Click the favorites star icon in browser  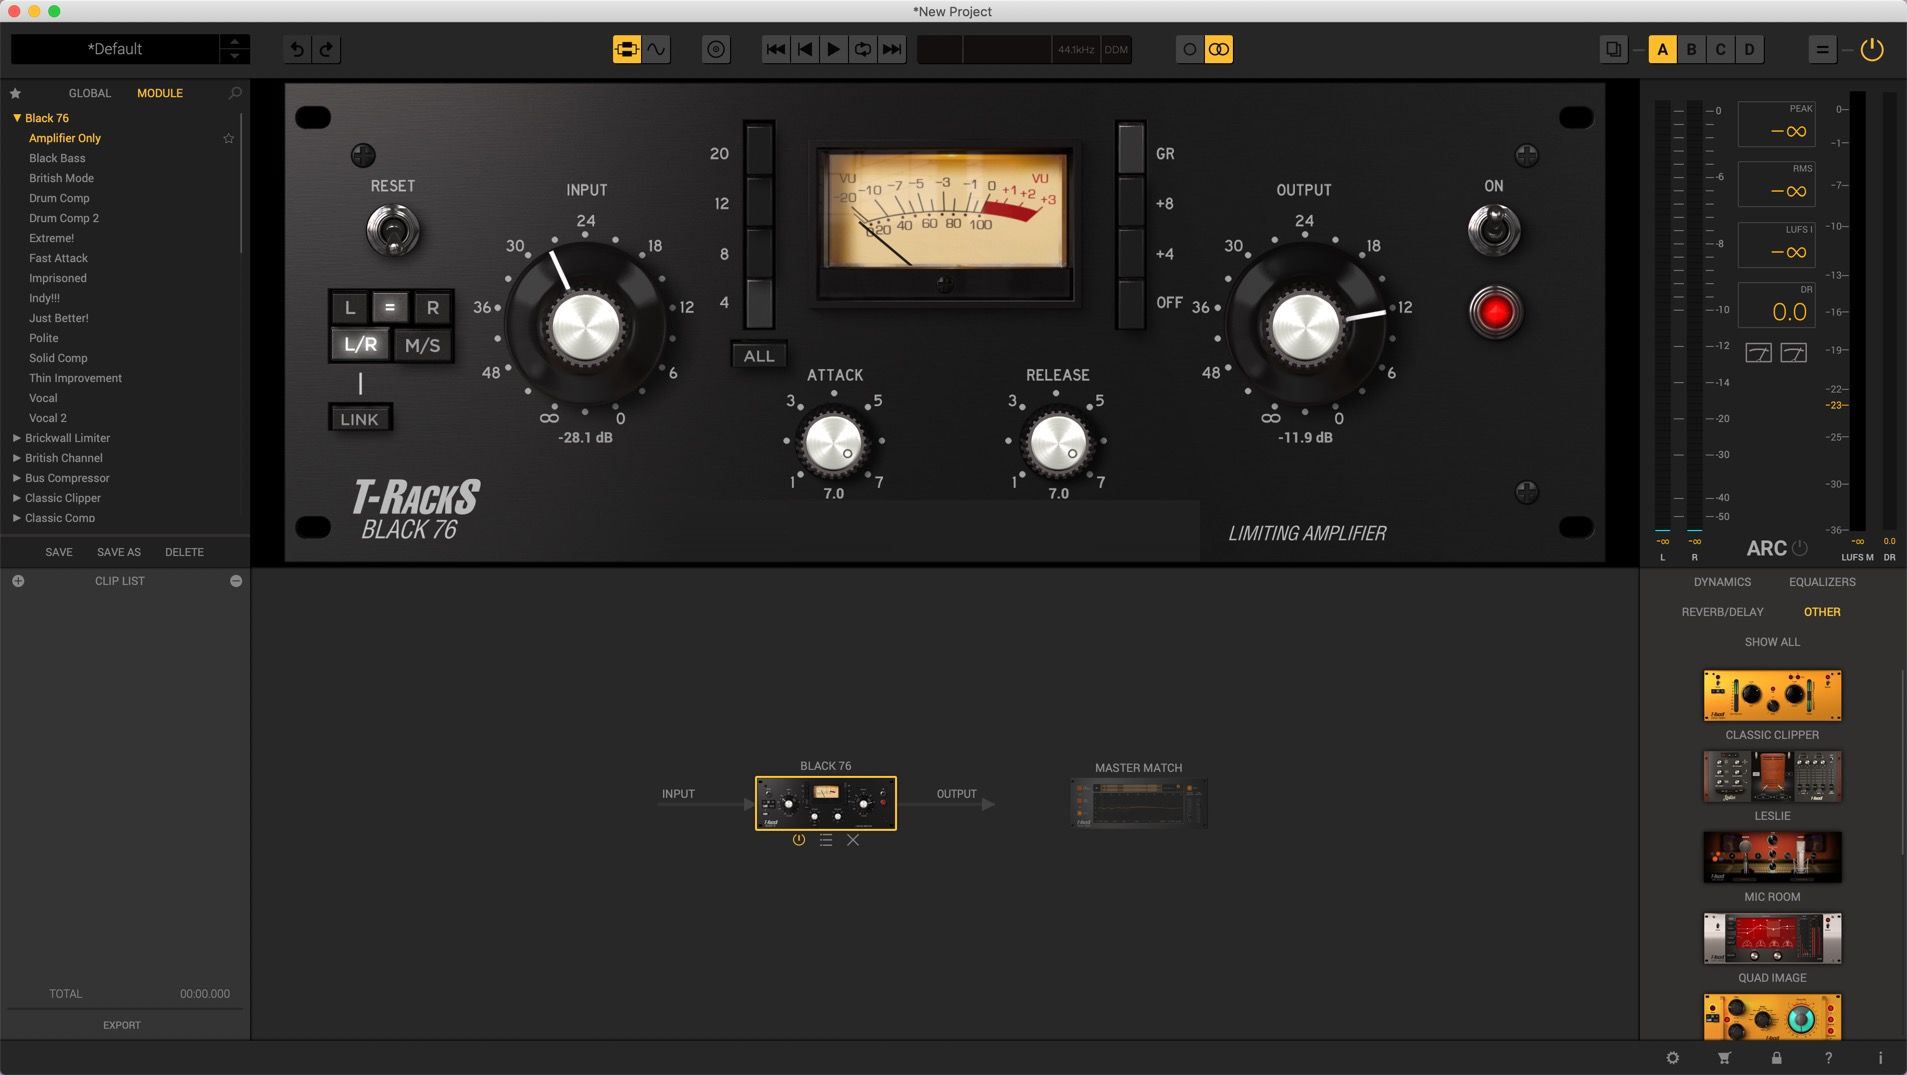pos(15,93)
